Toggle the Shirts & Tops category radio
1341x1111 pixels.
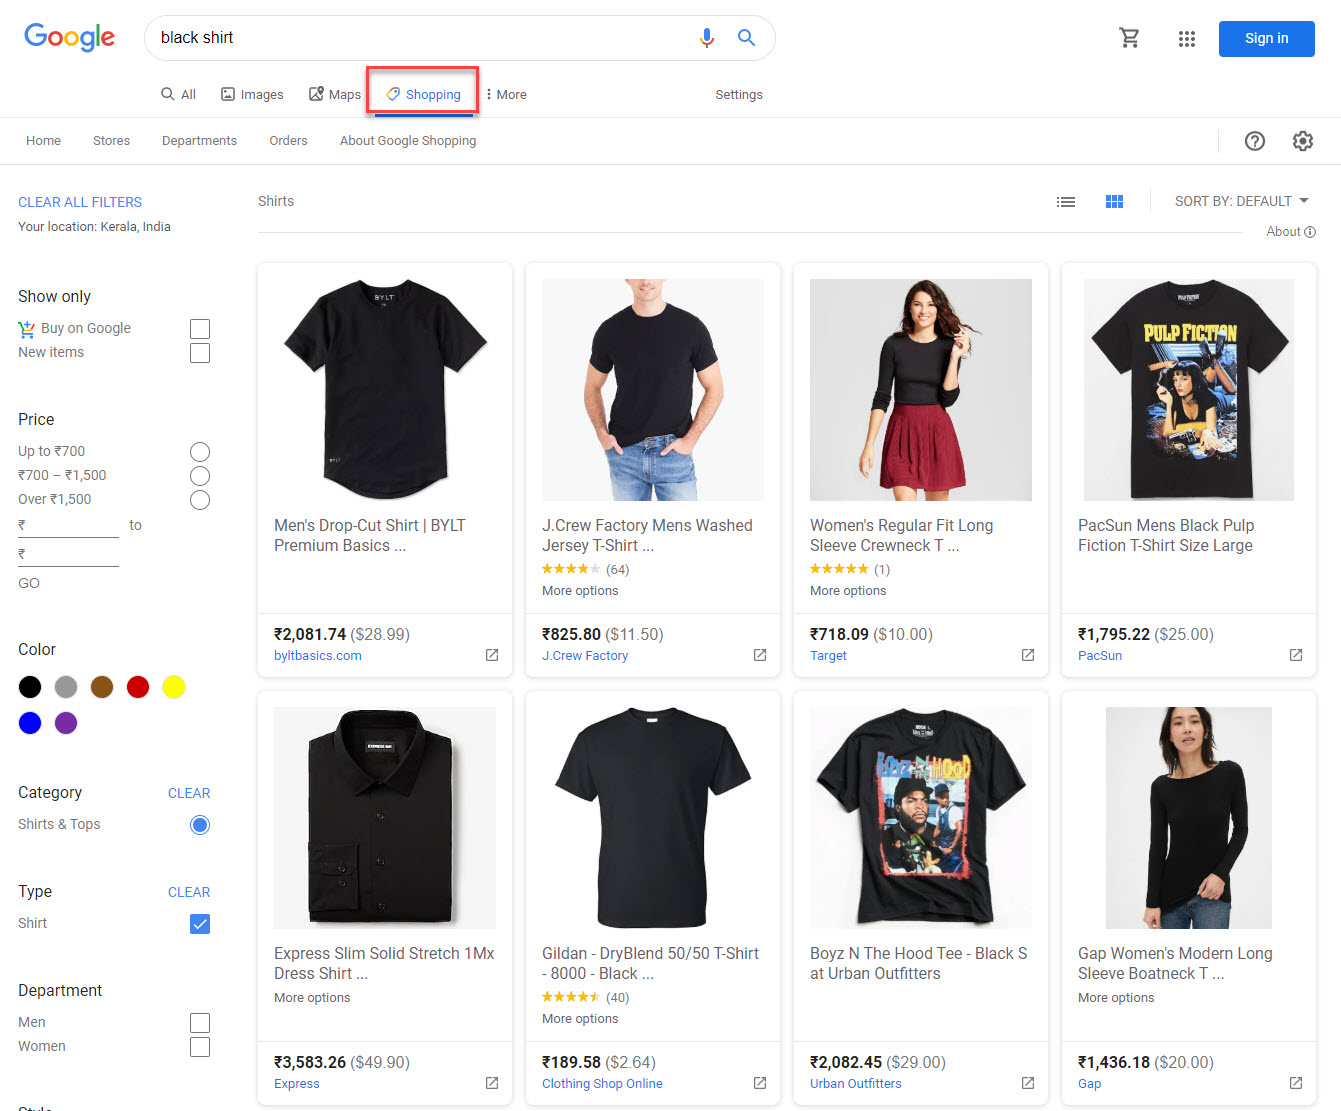click(x=200, y=825)
